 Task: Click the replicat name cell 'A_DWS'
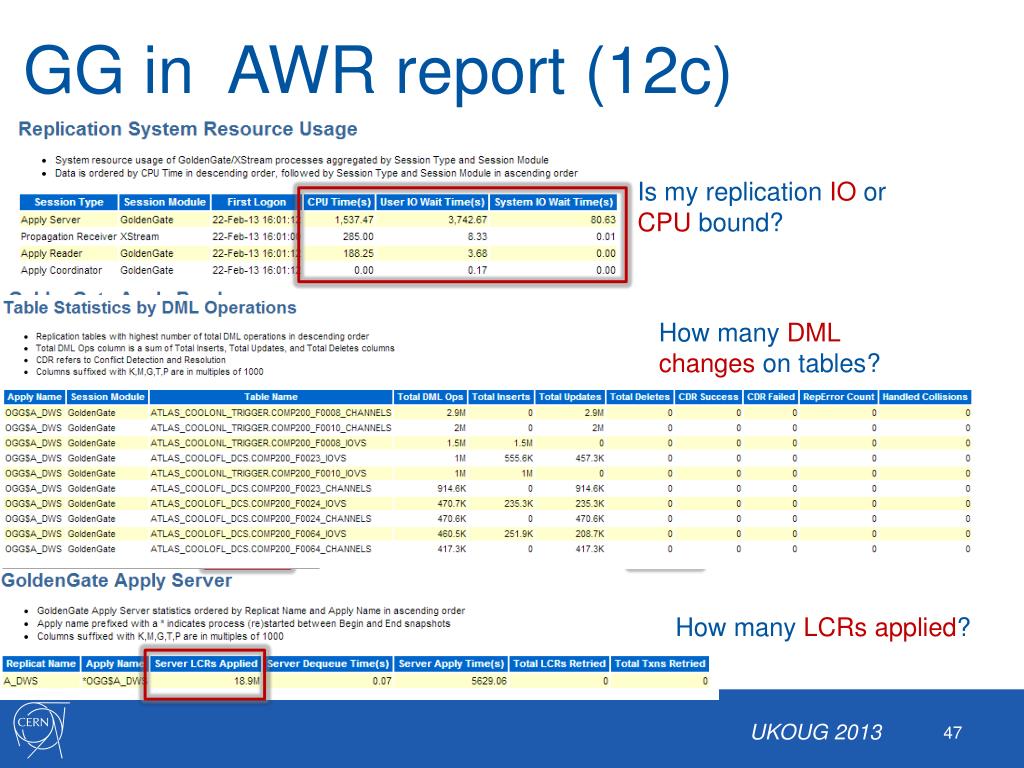point(21,680)
